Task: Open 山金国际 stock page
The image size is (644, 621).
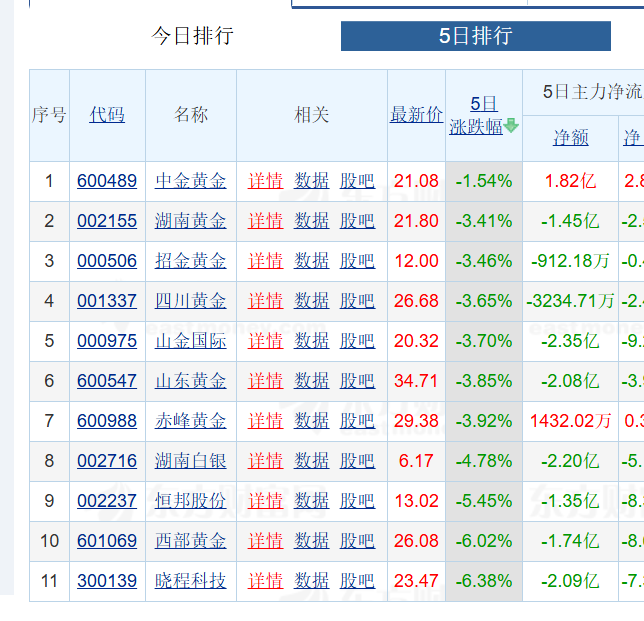Action: 191,341
